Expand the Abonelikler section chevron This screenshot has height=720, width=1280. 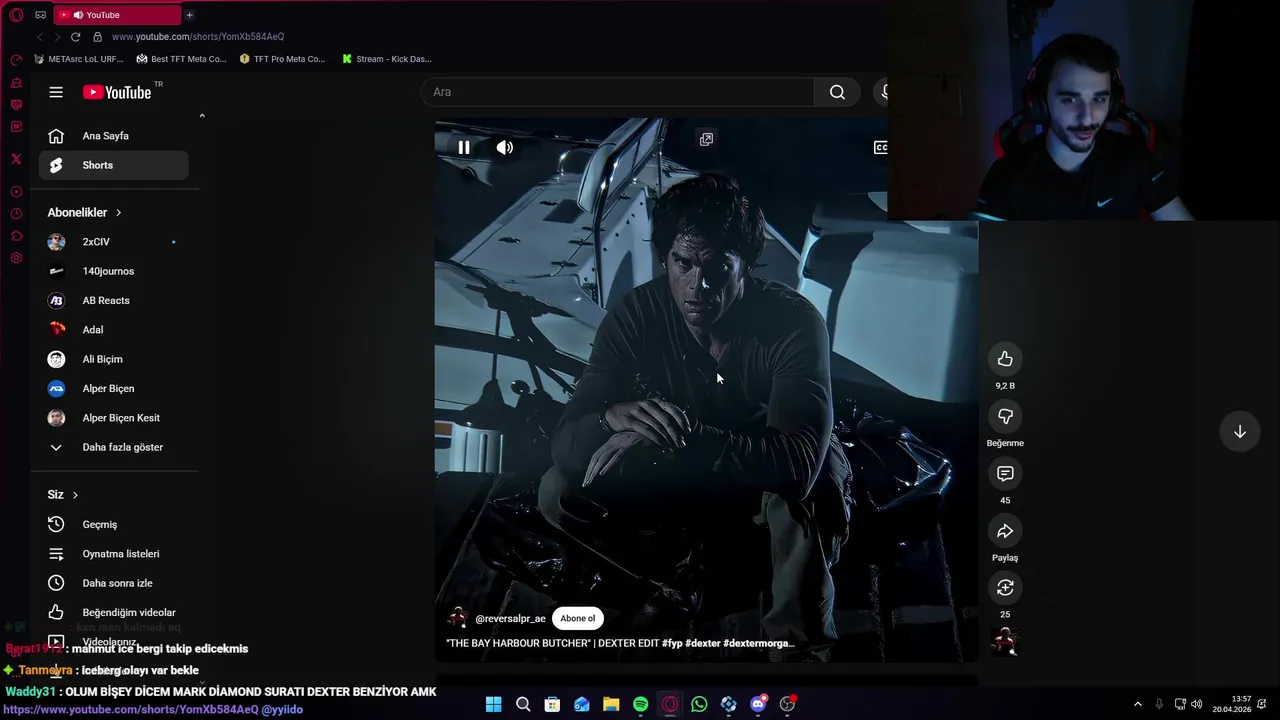(x=118, y=213)
